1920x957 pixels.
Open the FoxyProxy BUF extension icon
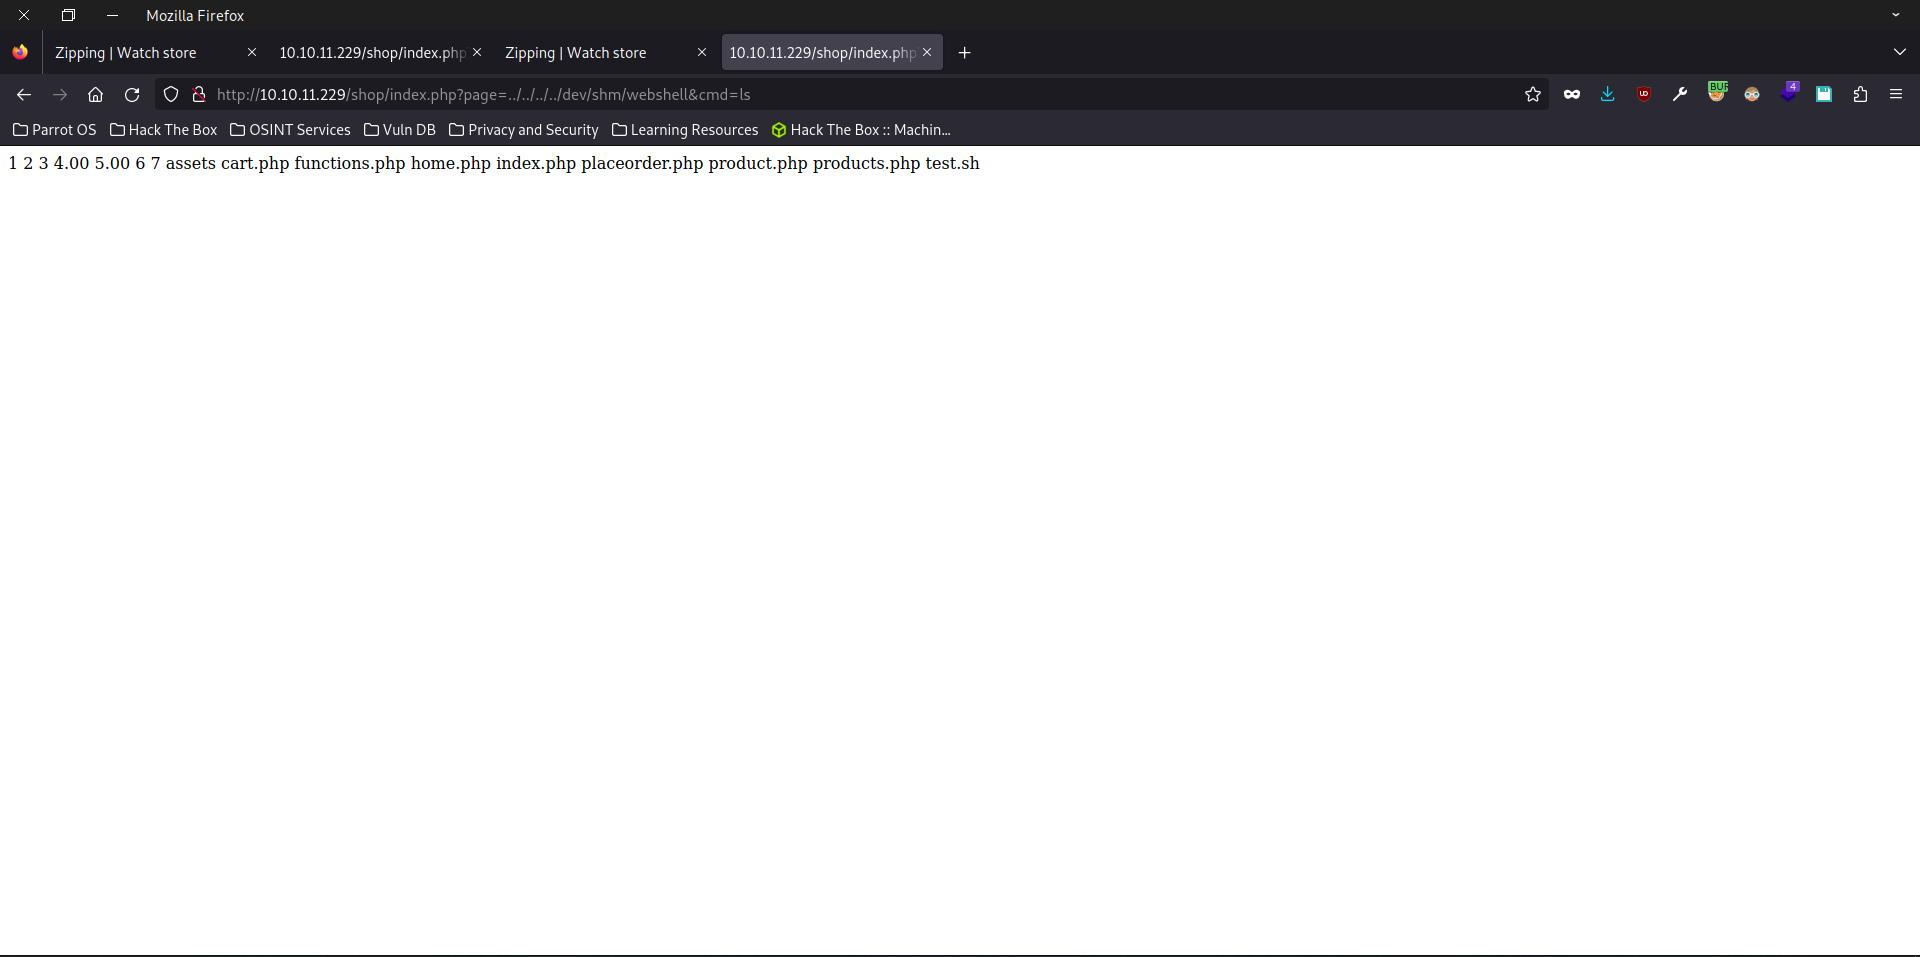click(x=1717, y=92)
